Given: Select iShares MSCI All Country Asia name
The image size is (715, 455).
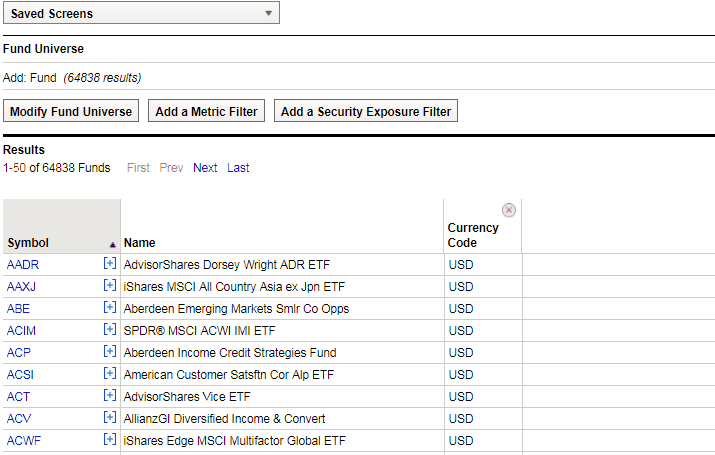Looking at the screenshot, I should tap(234, 286).
